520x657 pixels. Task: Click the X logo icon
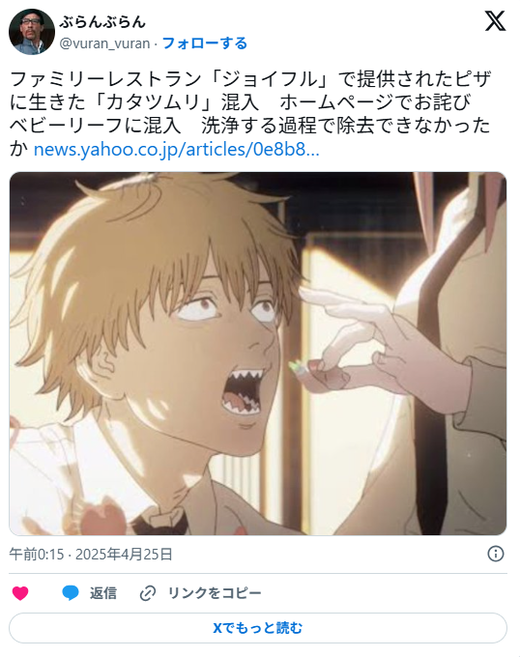click(x=495, y=21)
